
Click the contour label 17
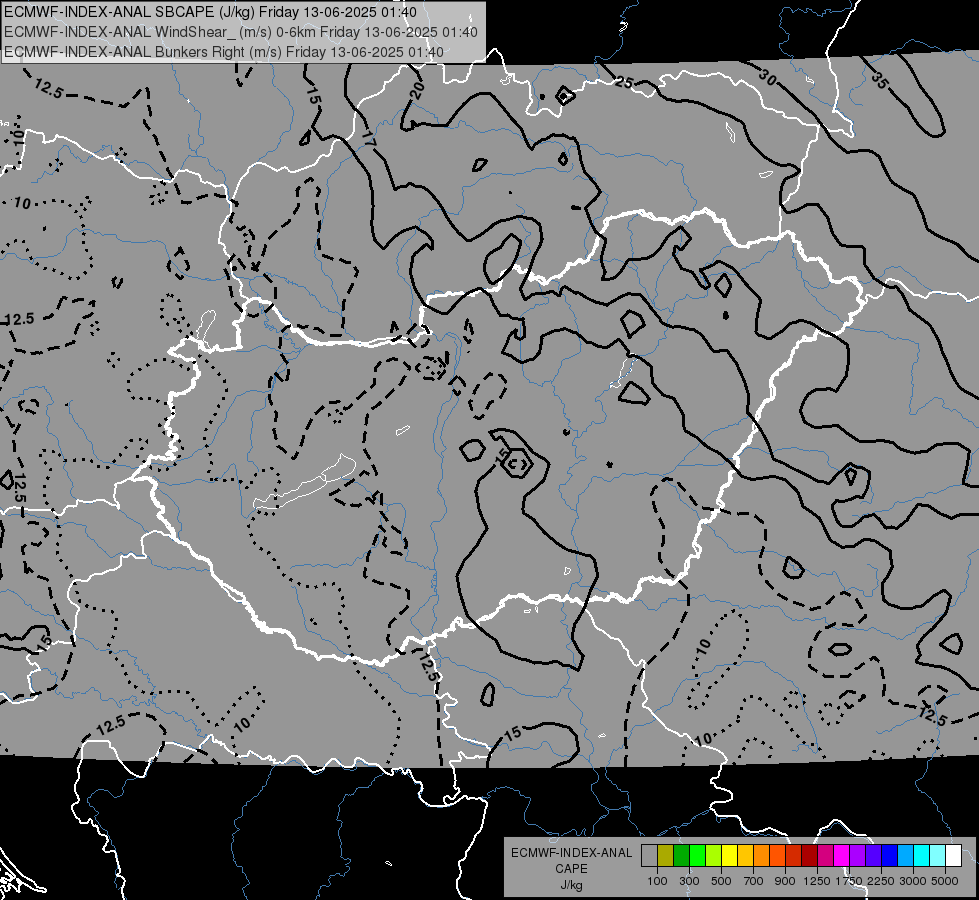pos(369,139)
